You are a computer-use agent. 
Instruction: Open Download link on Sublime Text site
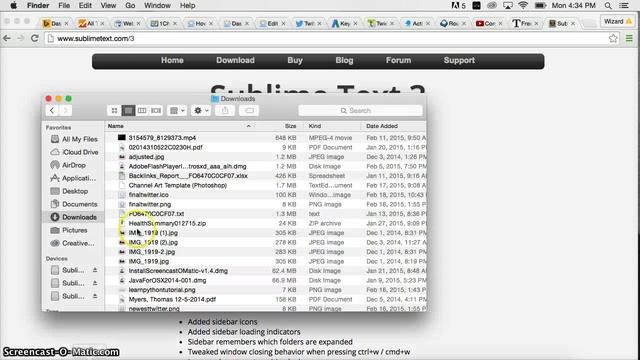(236, 60)
